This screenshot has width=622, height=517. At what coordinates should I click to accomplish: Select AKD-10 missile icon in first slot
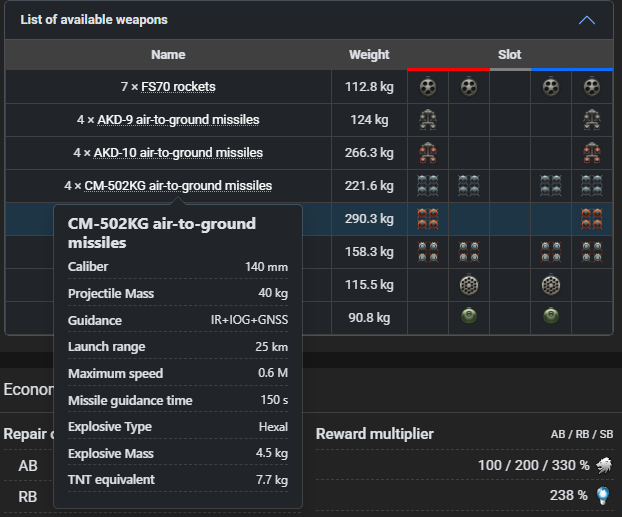point(428,153)
